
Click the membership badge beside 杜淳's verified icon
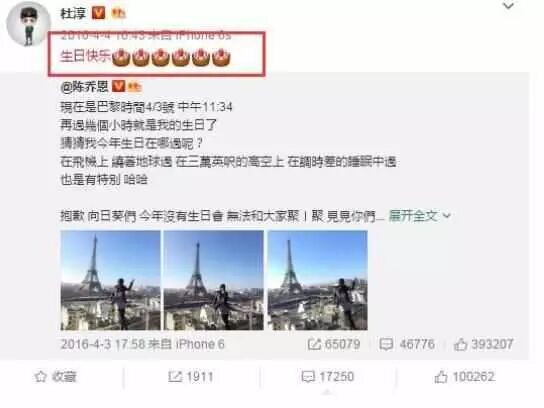point(118,14)
